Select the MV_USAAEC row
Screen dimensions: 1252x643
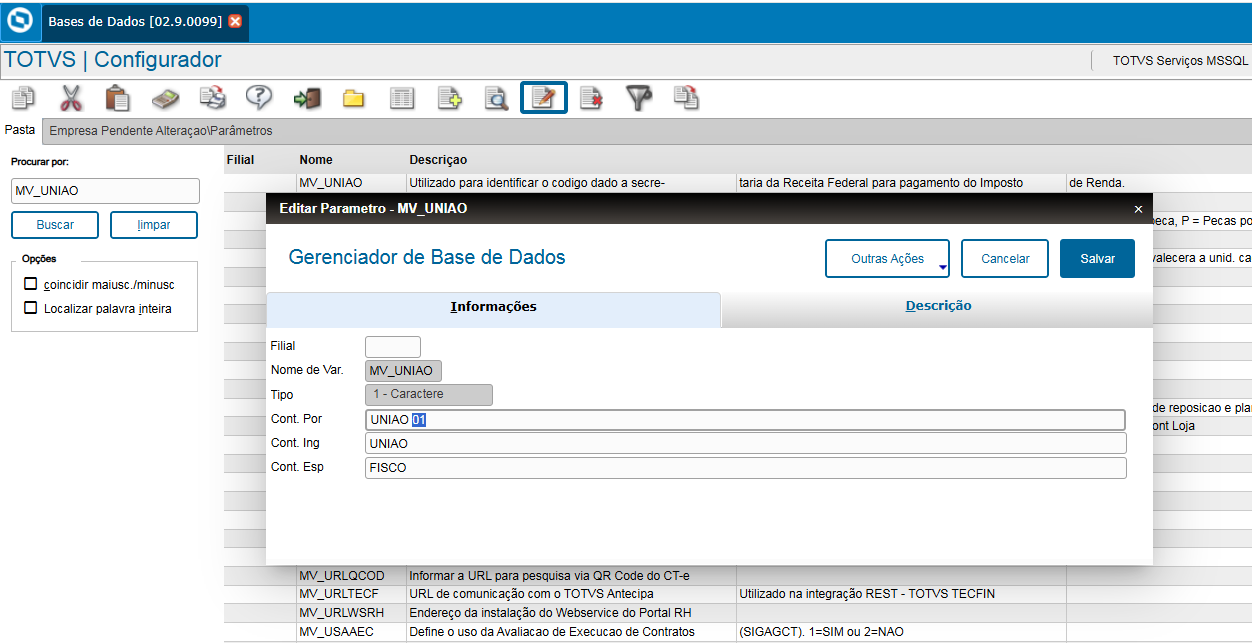tap(738, 632)
